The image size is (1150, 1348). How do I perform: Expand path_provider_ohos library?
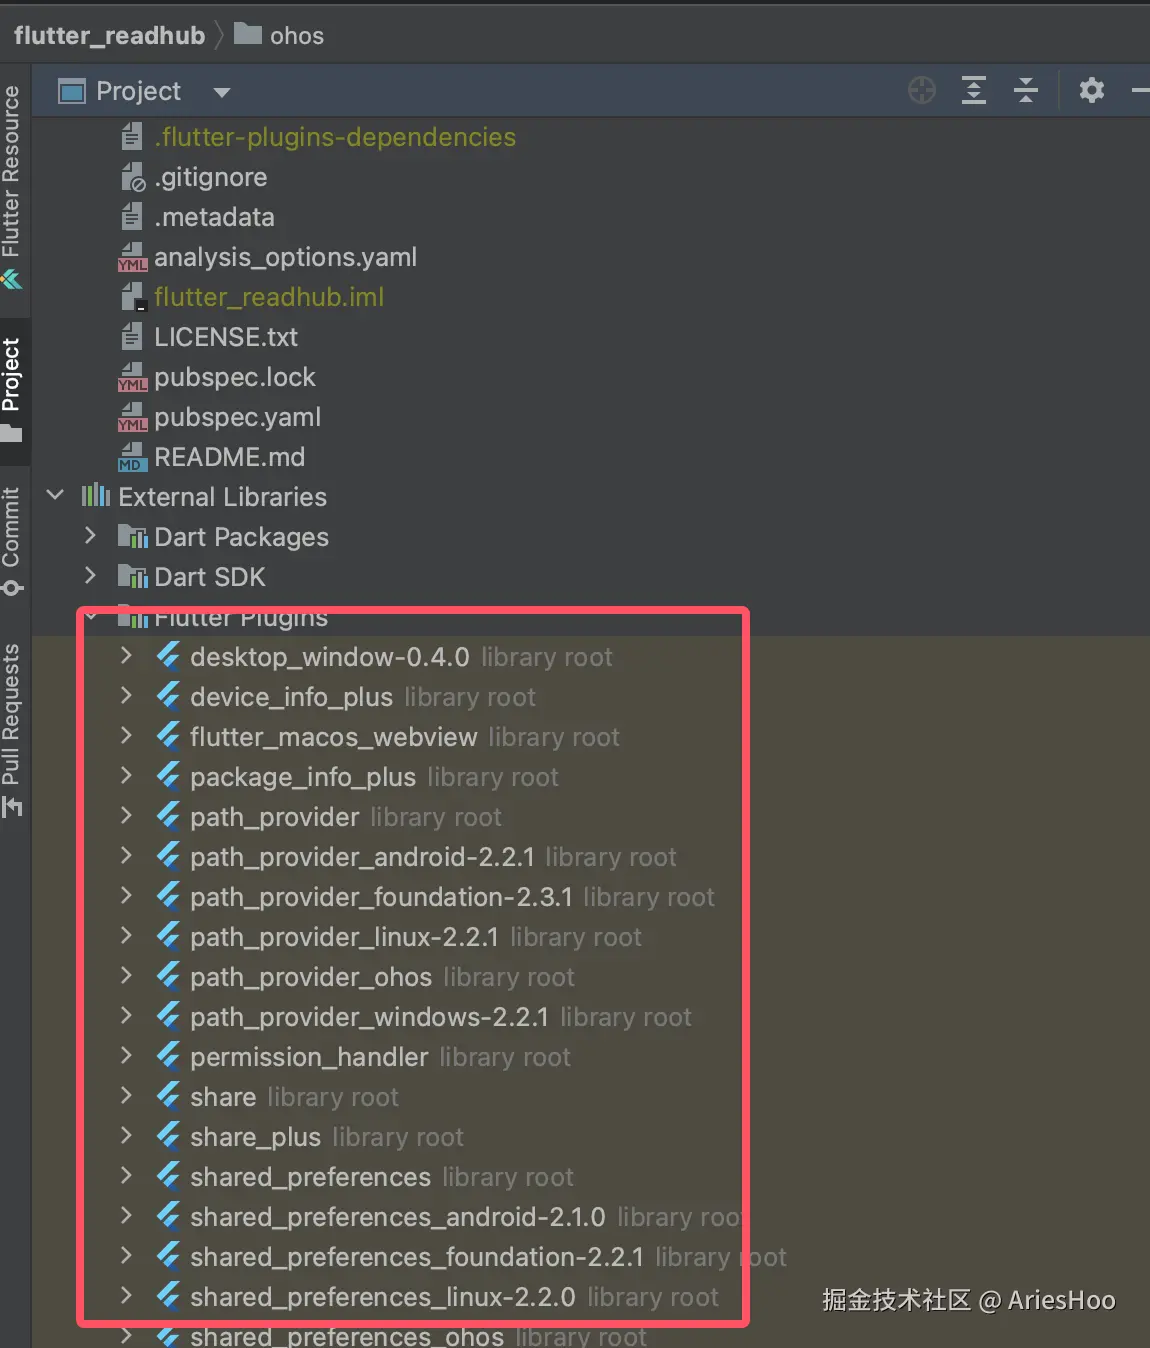[126, 976]
